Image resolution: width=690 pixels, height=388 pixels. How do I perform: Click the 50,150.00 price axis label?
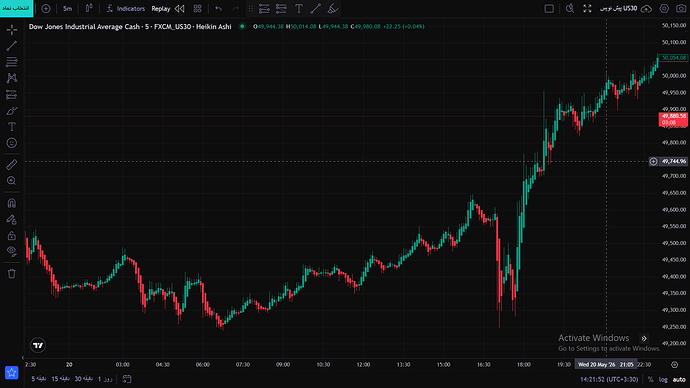click(674, 26)
